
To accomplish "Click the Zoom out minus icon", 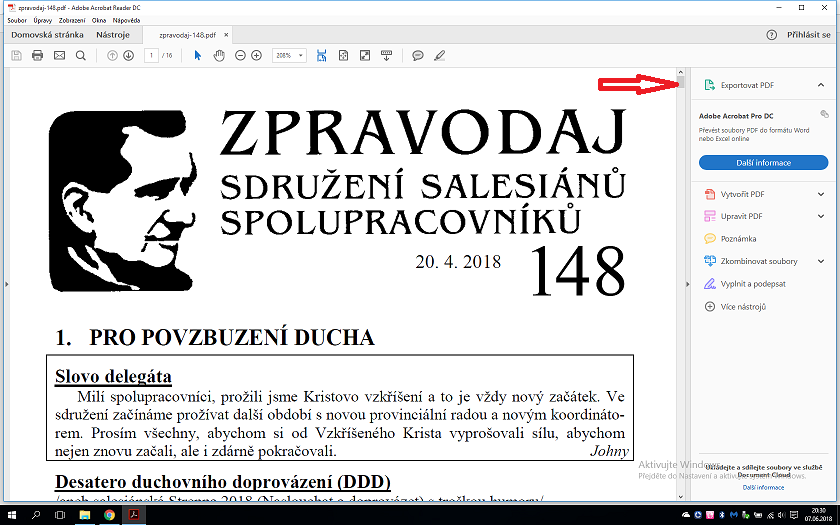I will click(240, 55).
